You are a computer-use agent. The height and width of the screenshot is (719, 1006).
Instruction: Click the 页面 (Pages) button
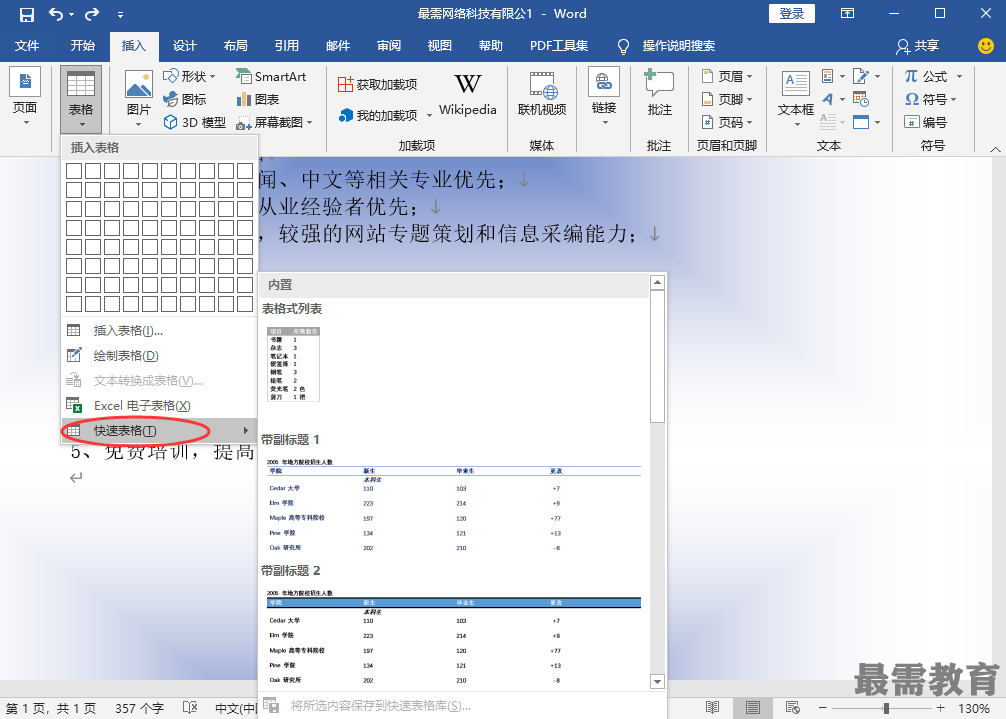(x=25, y=97)
